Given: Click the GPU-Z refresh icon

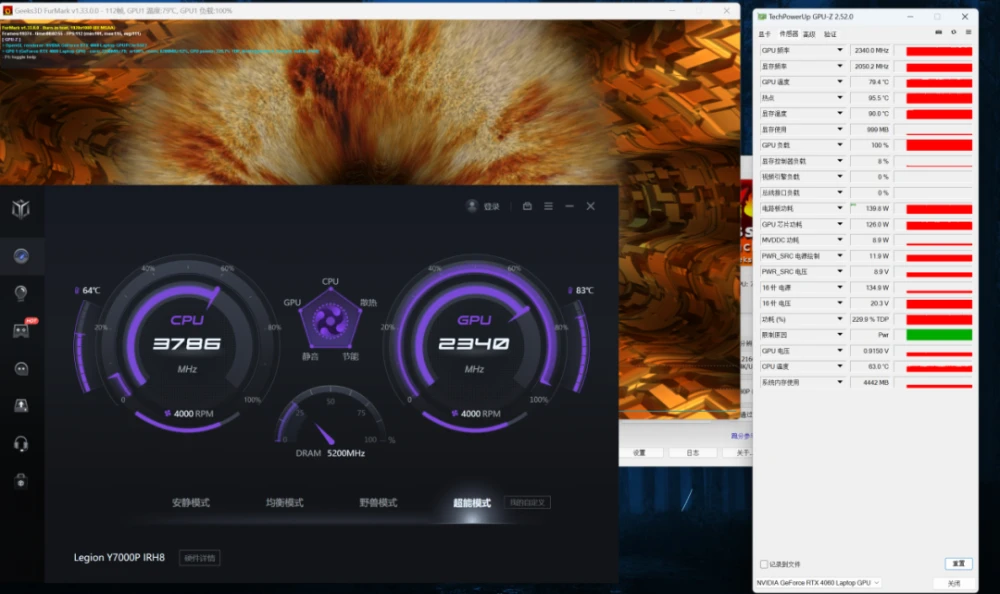Looking at the screenshot, I should tap(953, 33).
